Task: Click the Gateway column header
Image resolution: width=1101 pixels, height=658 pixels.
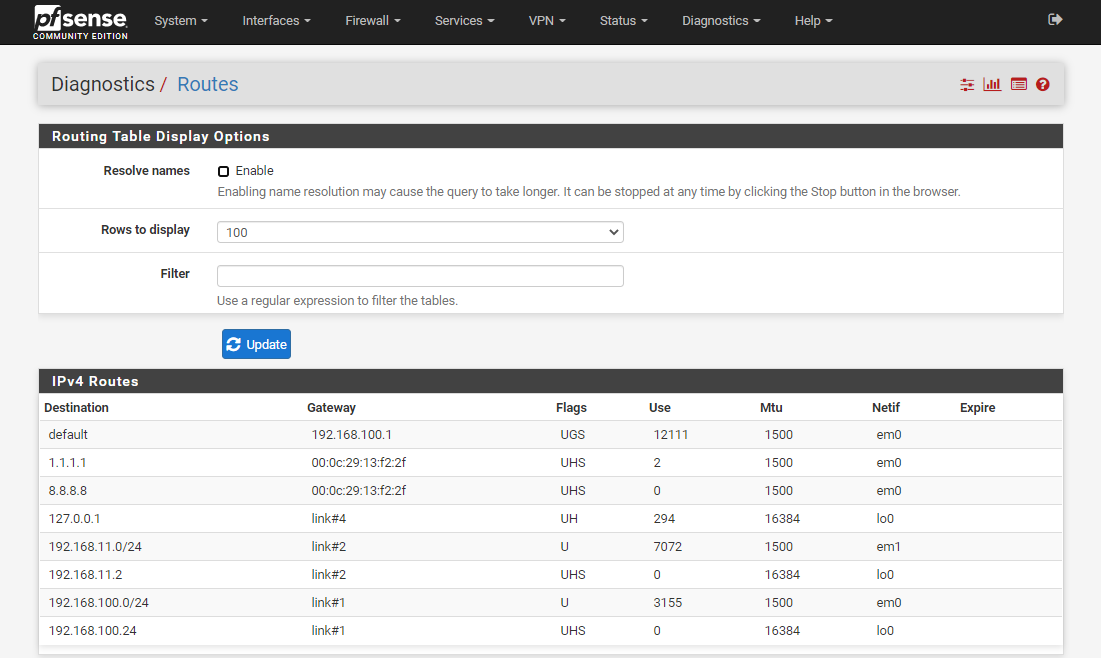Action: [x=331, y=408]
